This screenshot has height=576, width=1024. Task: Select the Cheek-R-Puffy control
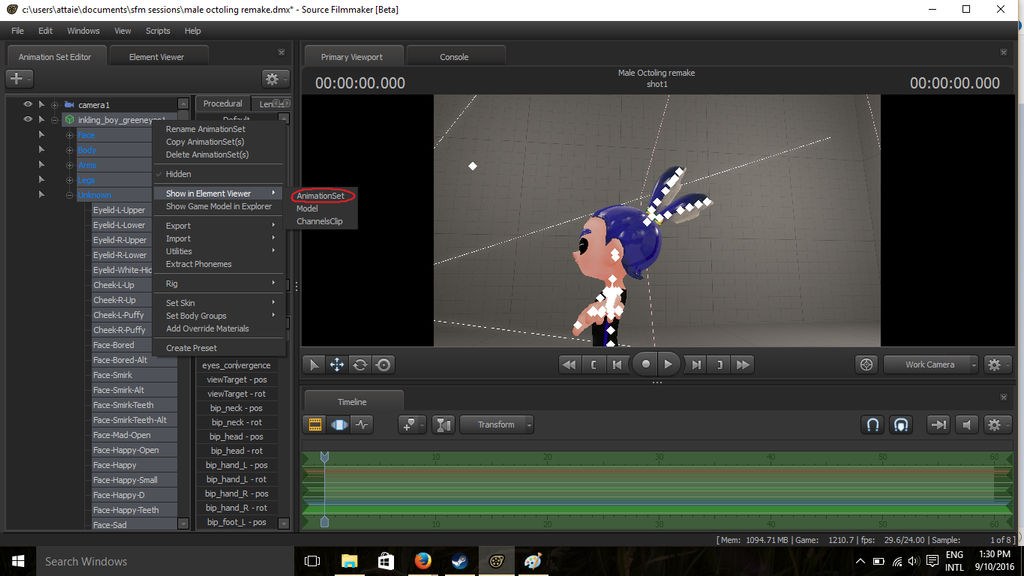pyautogui.click(x=119, y=330)
